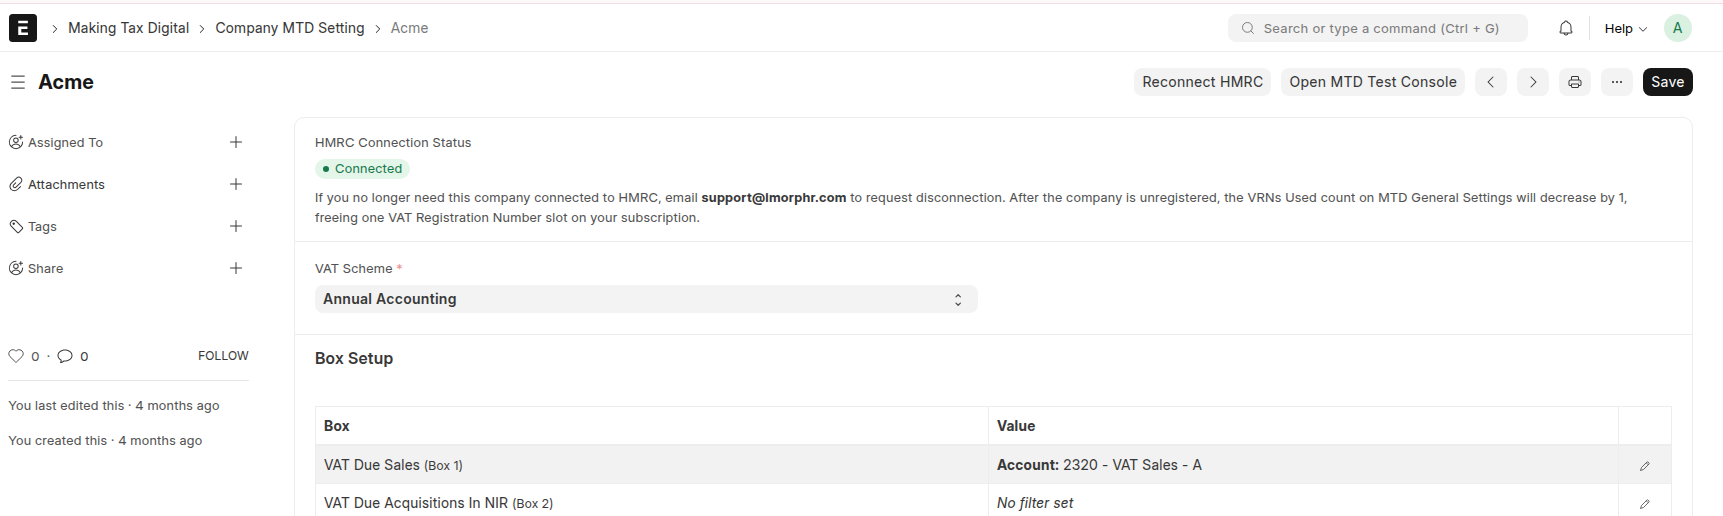The image size is (1723, 516).
Task: Click the Acme page title
Action: pyautogui.click(x=66, y=82)
